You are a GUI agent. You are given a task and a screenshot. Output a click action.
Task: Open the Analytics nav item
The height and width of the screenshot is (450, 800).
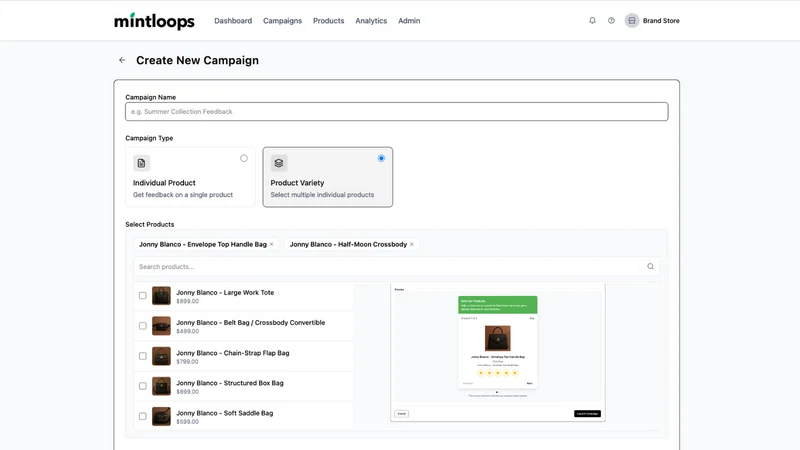[x=371, y=21]
